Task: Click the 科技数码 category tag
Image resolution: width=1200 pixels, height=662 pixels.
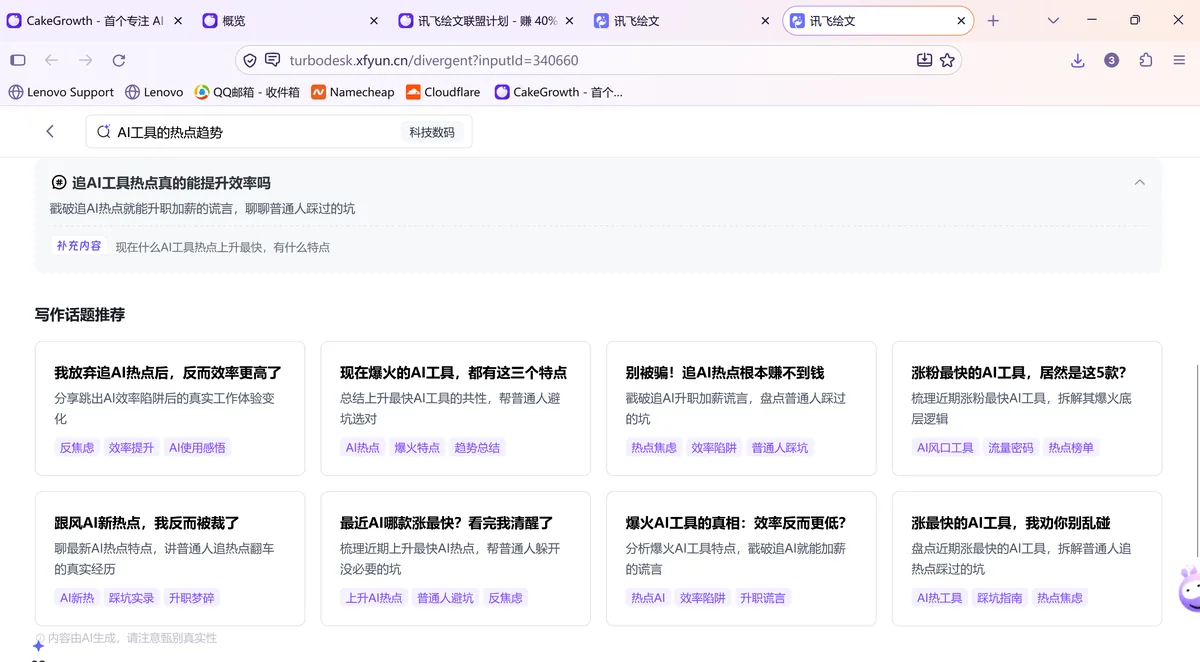Action: point(432,132)
